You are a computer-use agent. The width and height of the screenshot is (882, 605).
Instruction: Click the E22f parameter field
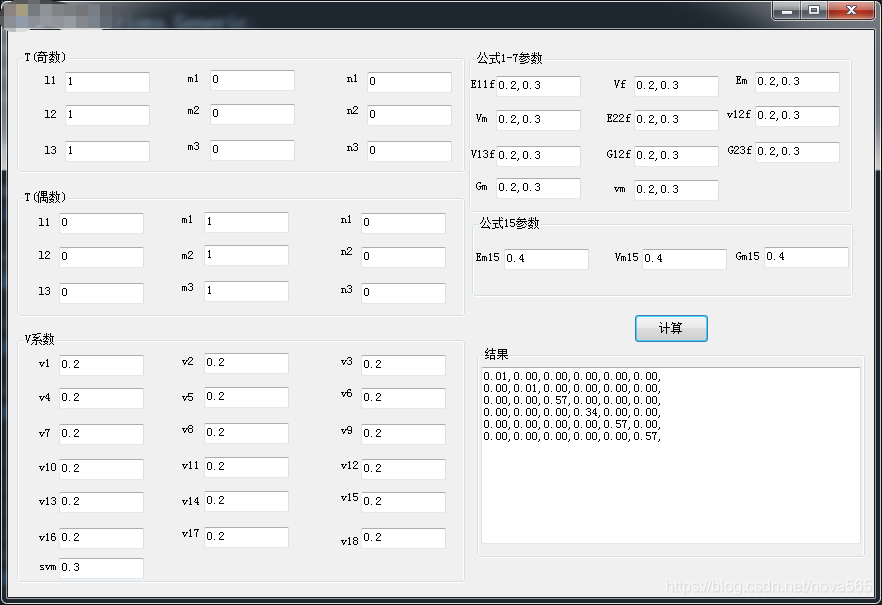pos(676,120)
